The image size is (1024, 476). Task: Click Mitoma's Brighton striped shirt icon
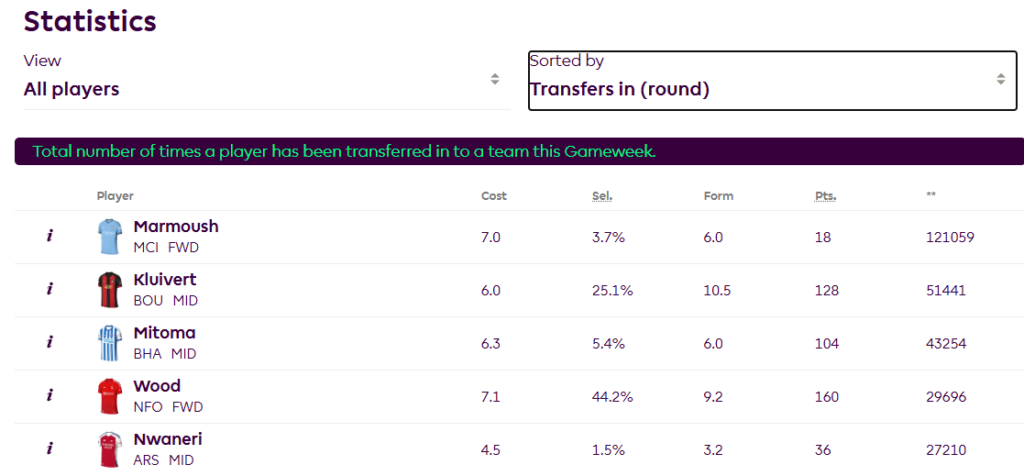[x=109, y=343]
